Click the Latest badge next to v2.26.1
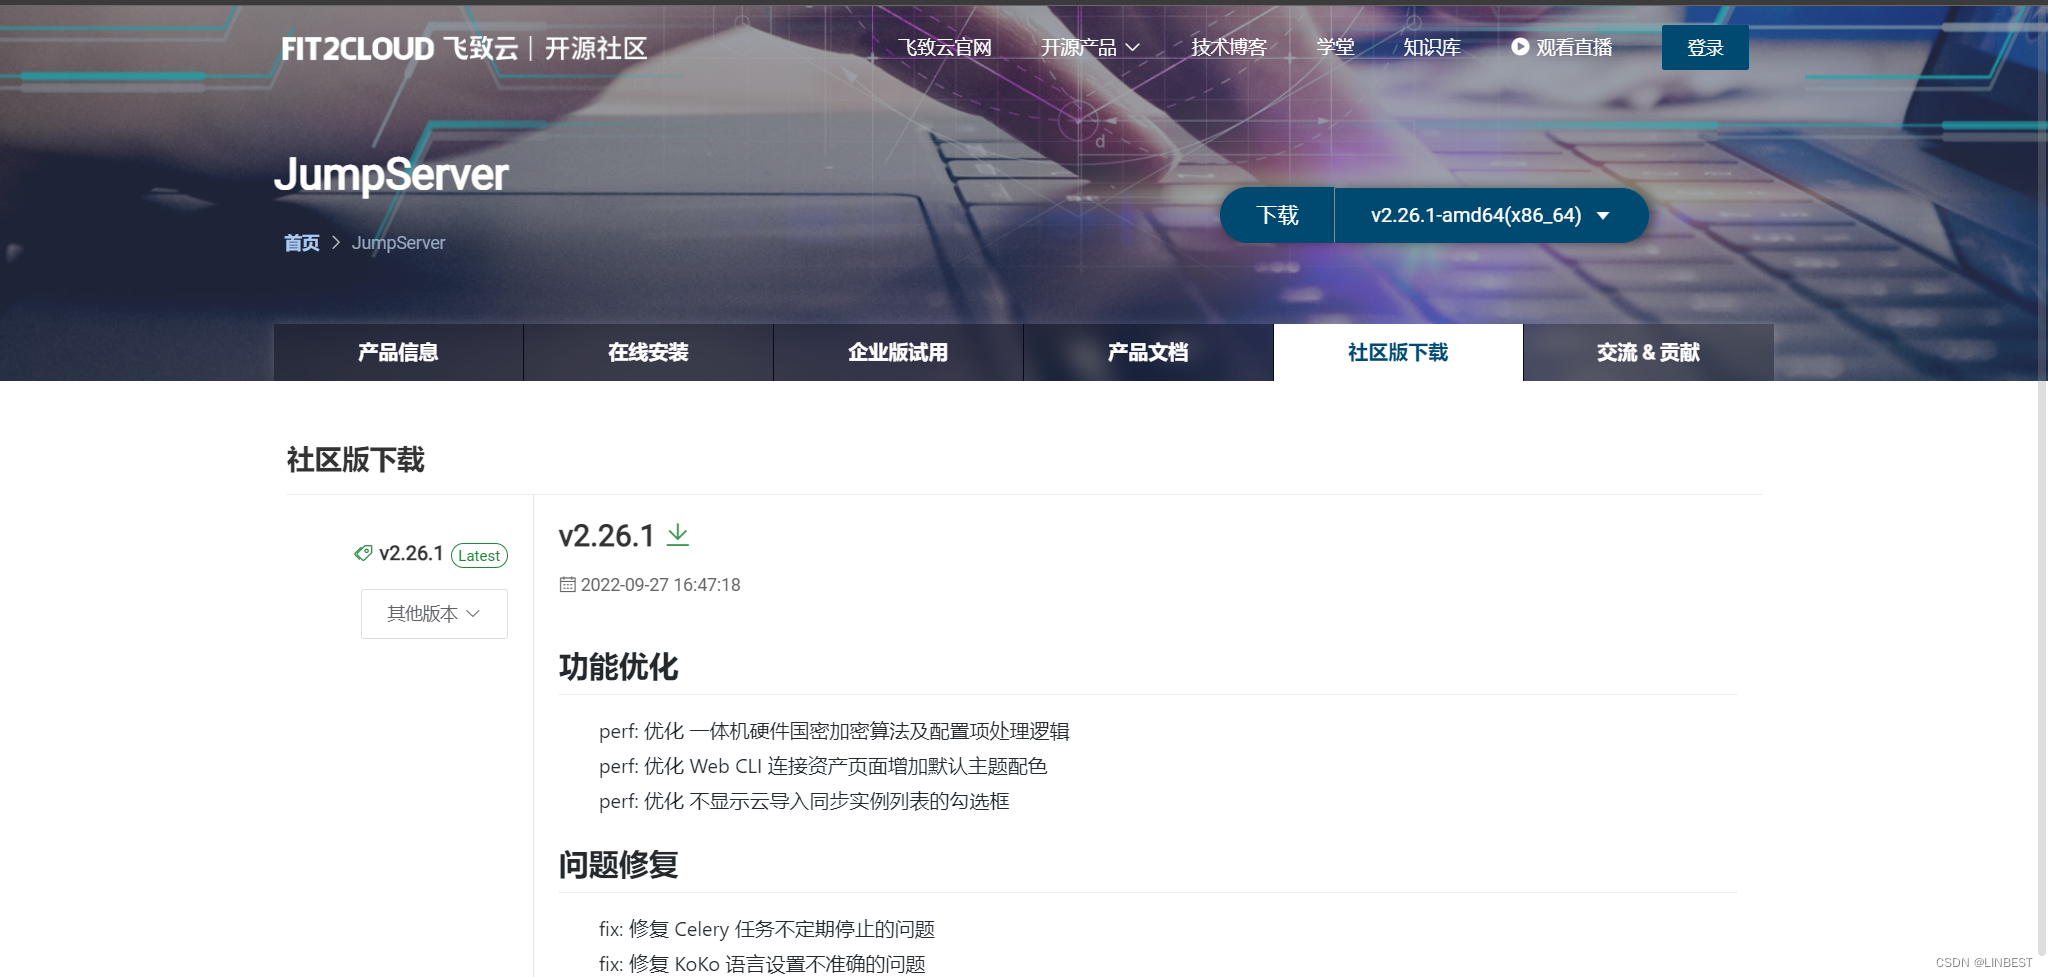Screen dimensions: 2048x977 [479, 555]
